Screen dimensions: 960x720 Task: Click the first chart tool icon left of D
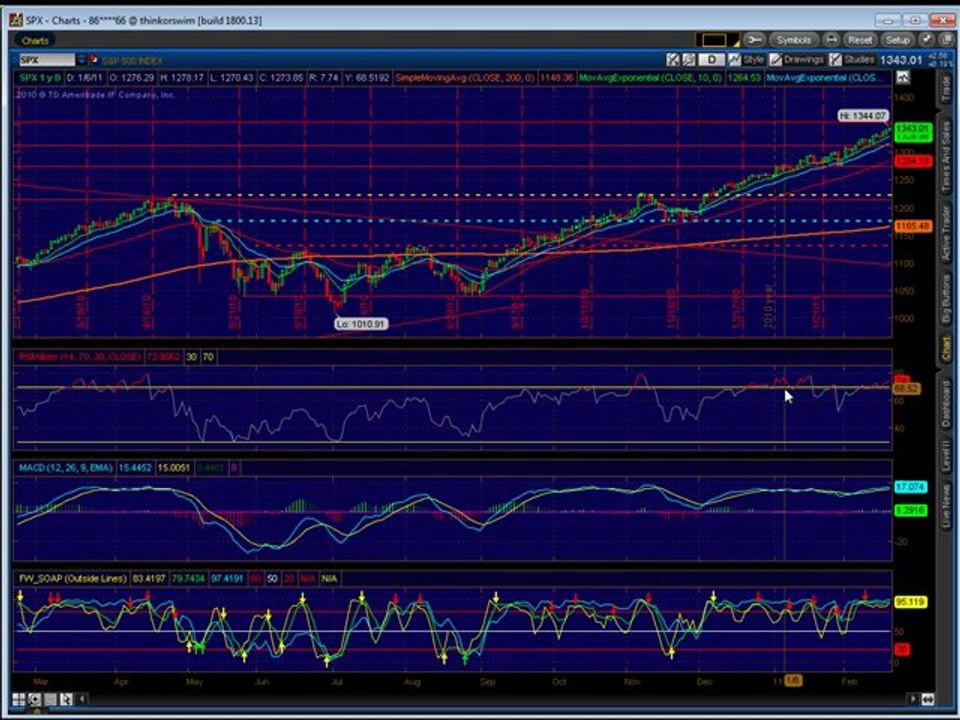(x=673, y=59)
